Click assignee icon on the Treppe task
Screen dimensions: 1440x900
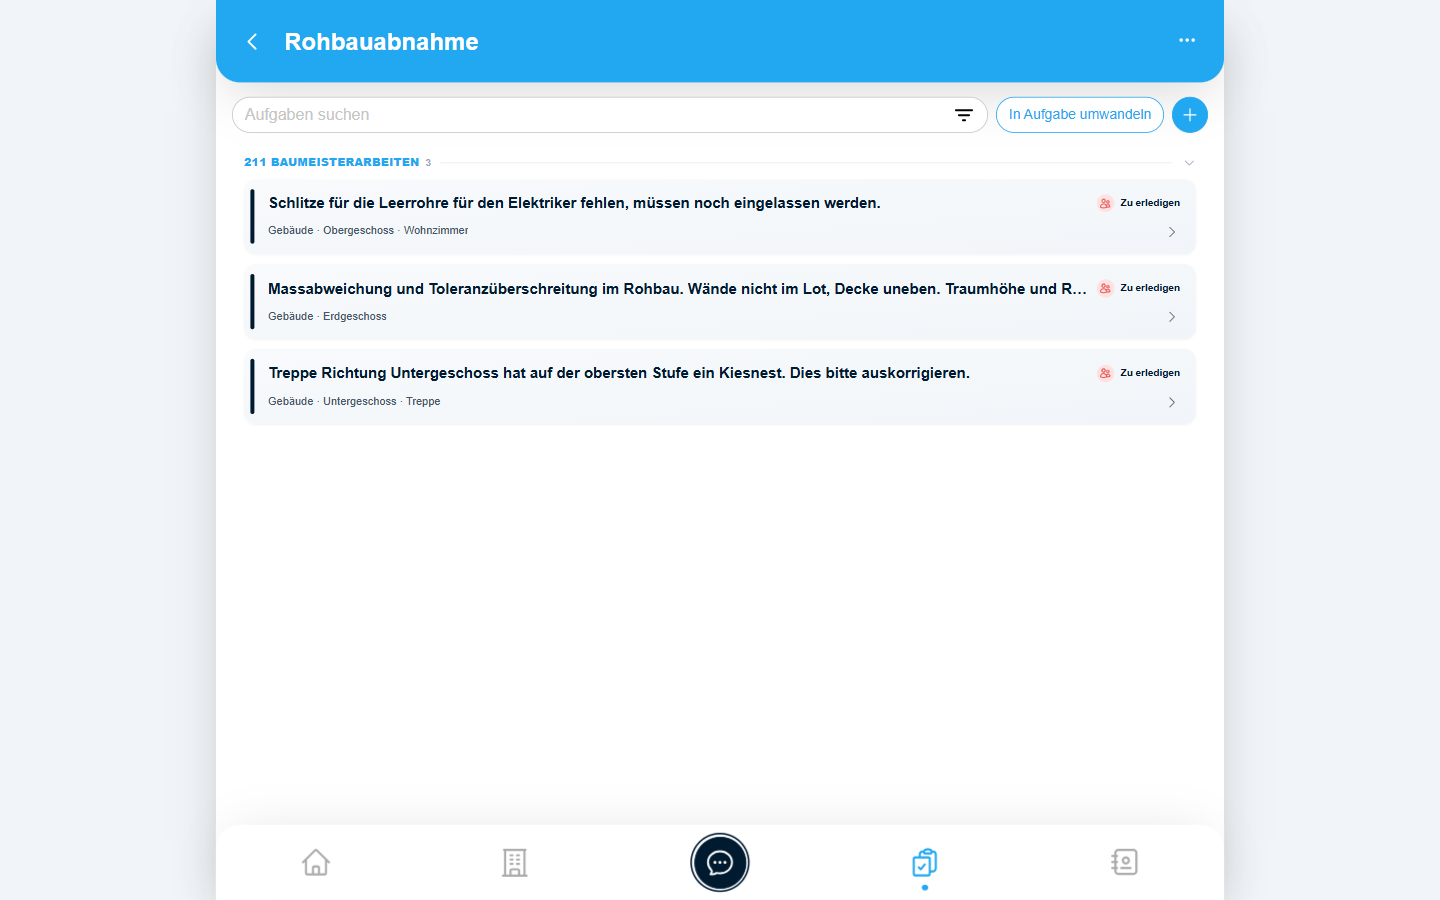click(x=1105, y=373)
